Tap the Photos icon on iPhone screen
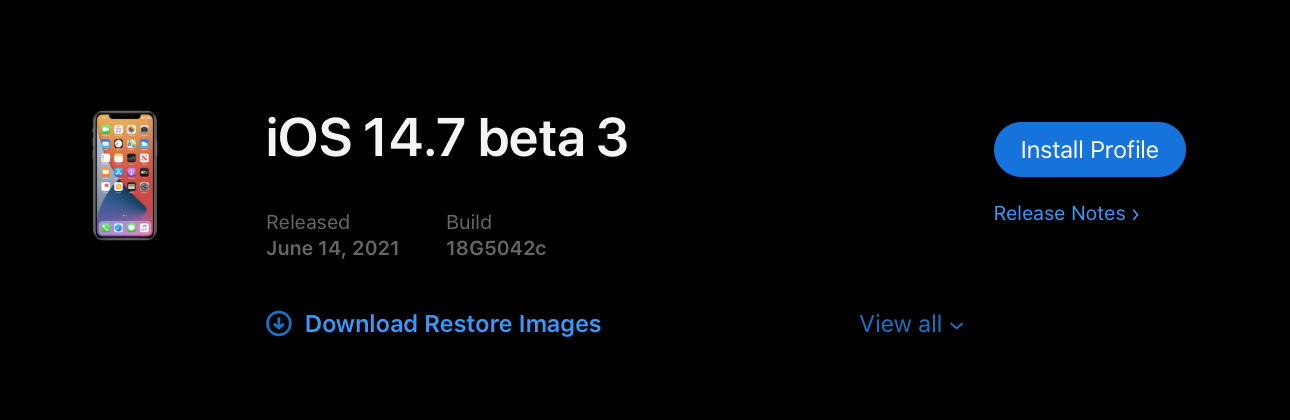 tap(132, 129)
